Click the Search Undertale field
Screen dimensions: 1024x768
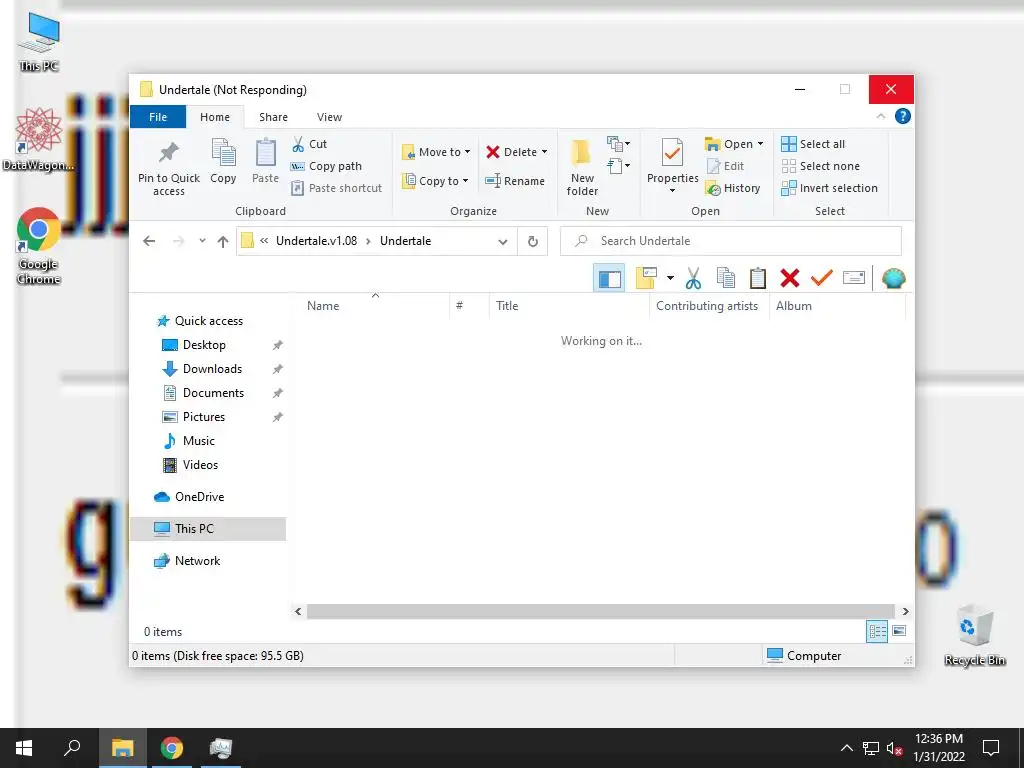pyautogui.click(x=731, y=241)
